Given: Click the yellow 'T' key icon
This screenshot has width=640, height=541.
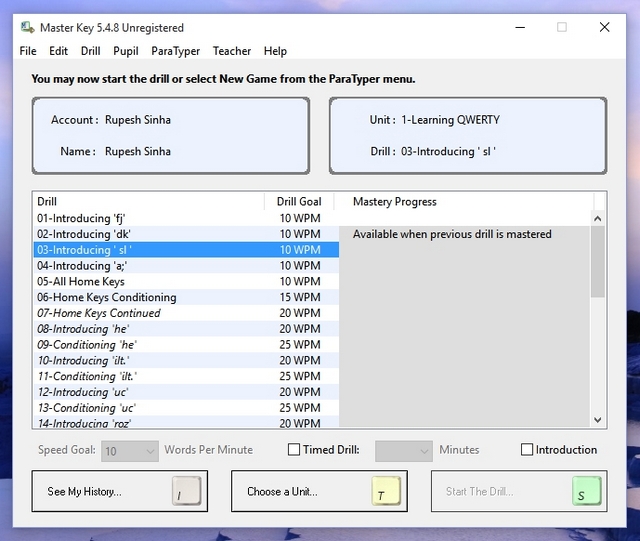Looking at the screenshot, I should (386, 491).
